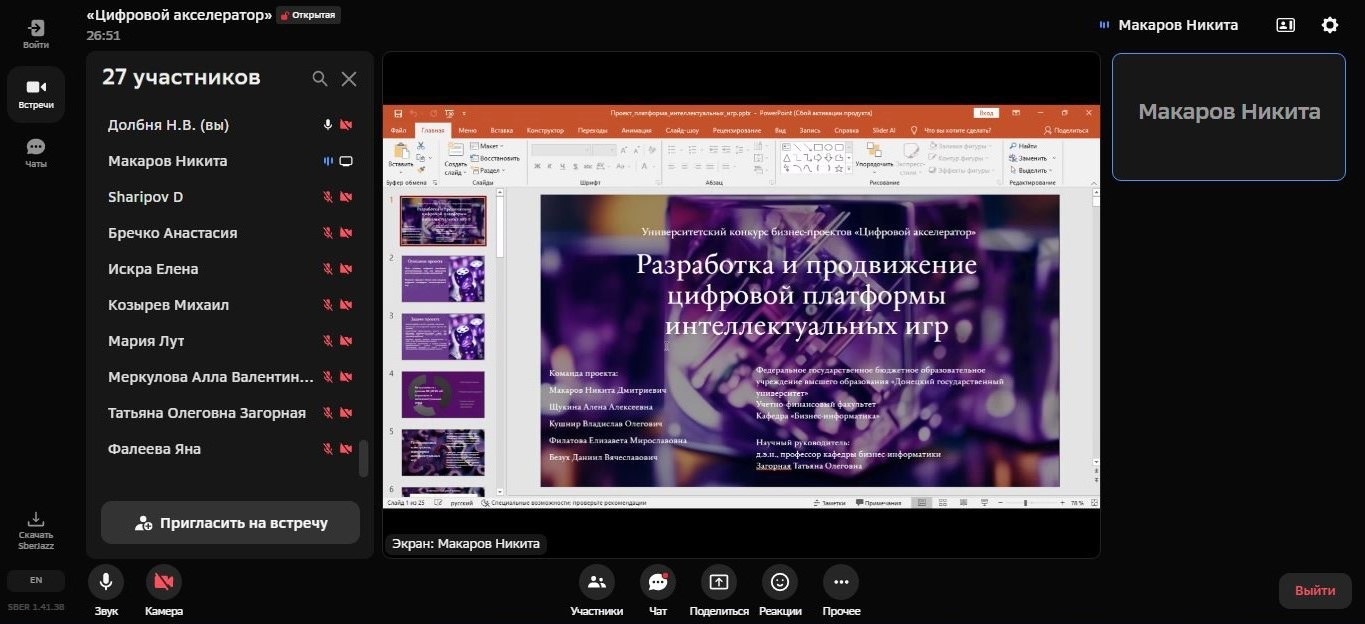Click the Экран: Макаров Никита label
Screen dimensions: 1365x624
pos(465,544)
